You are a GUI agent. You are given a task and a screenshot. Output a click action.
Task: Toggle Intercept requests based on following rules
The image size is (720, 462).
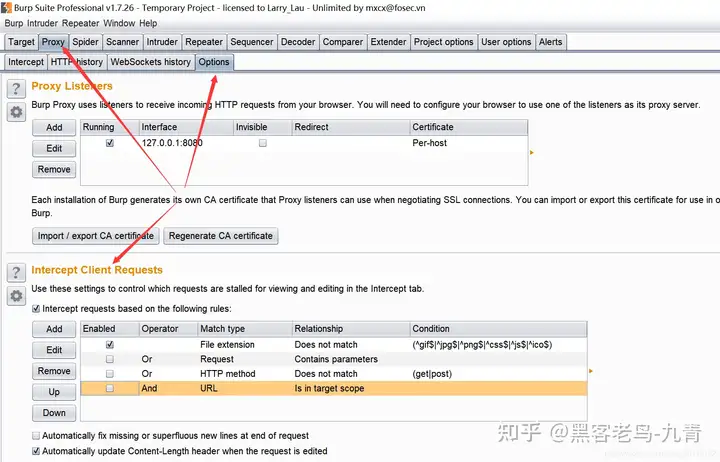(36, 309)
